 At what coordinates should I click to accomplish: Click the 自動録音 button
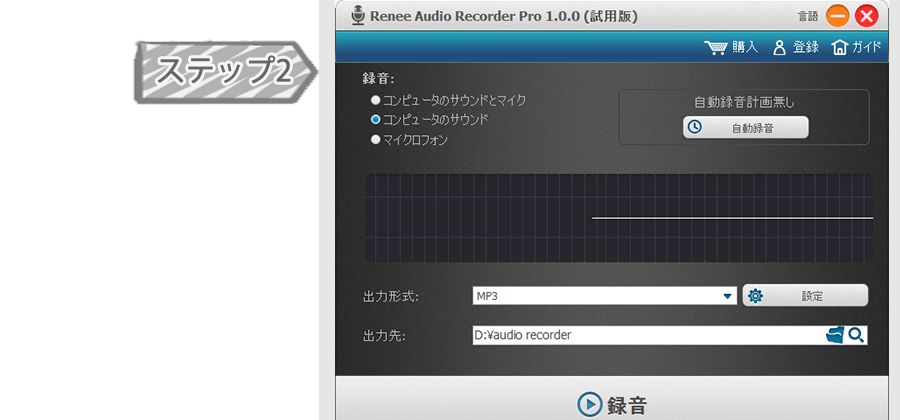click(x=746, y=127)
